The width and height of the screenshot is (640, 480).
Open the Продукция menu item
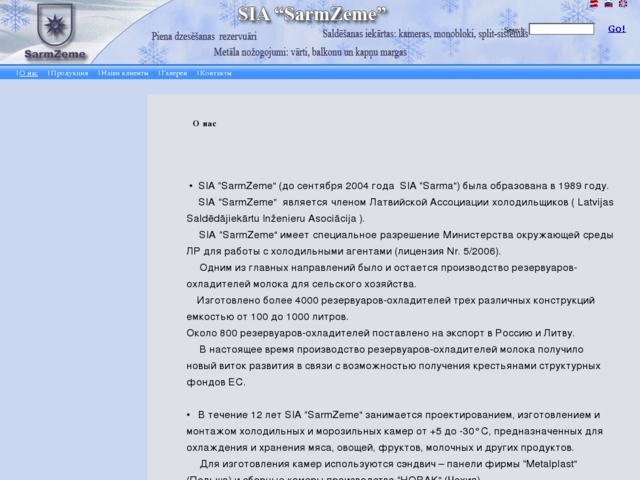[x=69, y=73]
